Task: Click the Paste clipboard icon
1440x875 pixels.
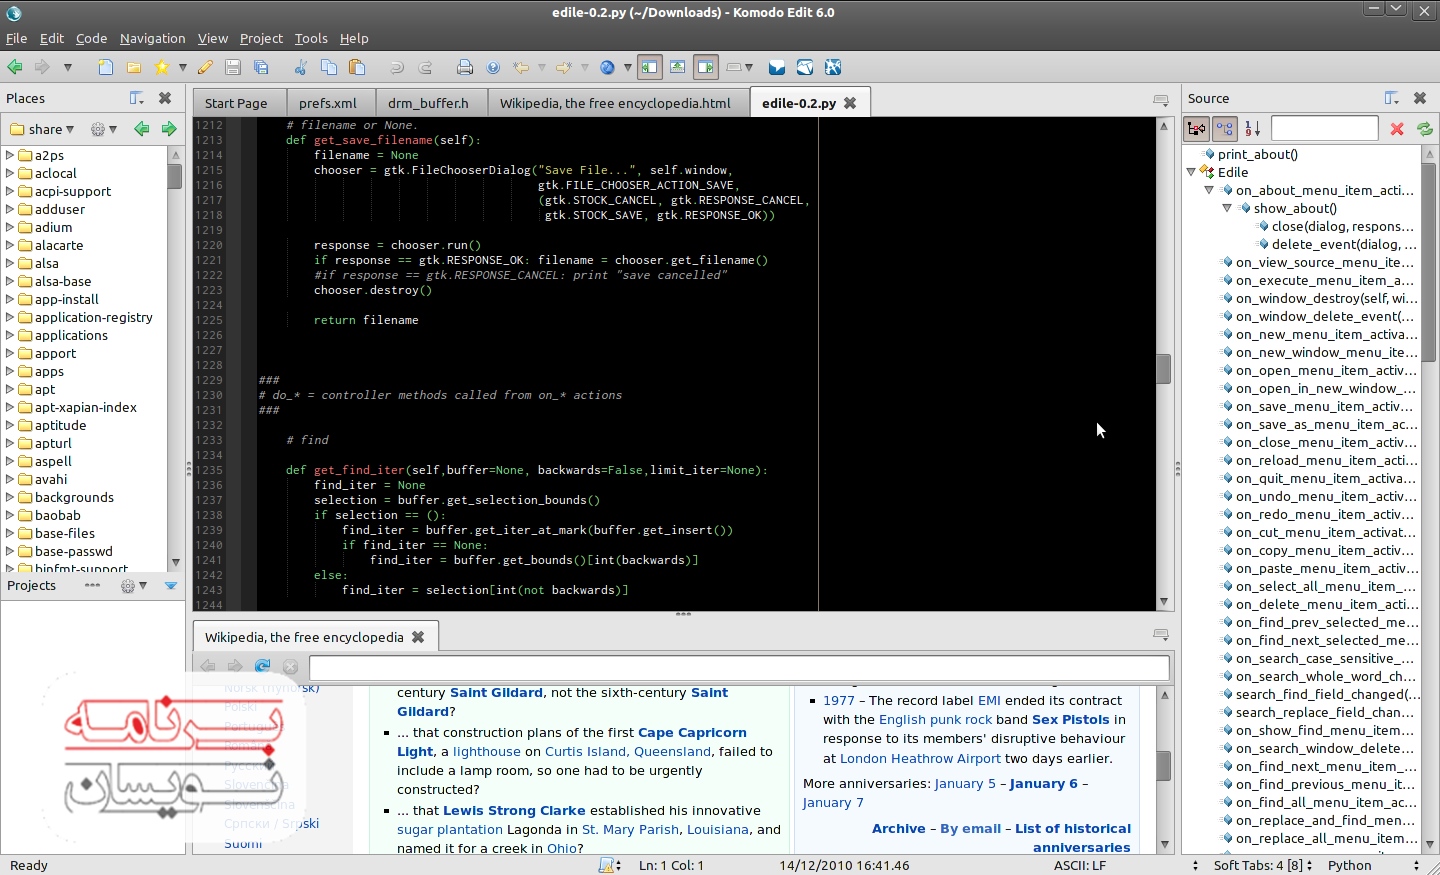Action: (357, 67)
